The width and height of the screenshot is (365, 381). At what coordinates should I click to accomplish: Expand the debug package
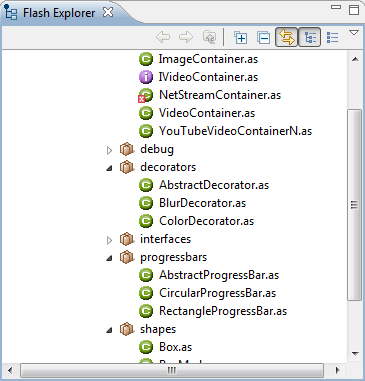click(x=109, y=150)
